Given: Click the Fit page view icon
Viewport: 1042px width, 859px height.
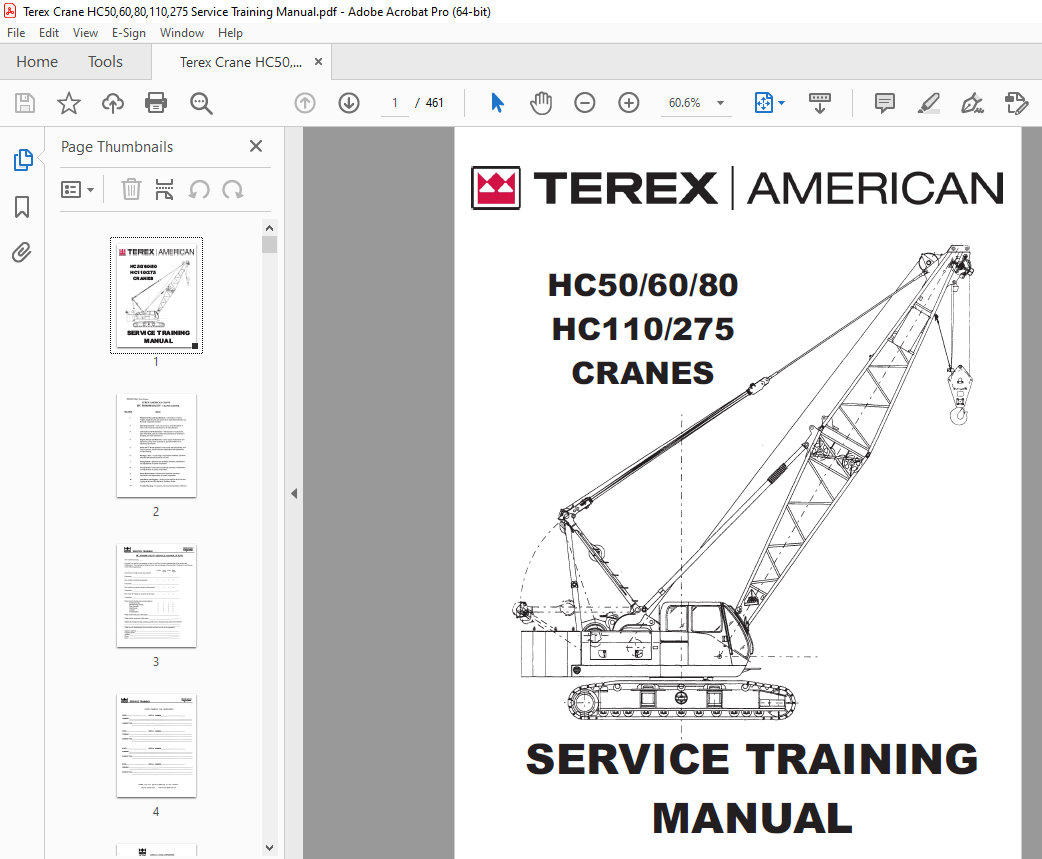Looking at the screenshot, I should click(x=764, y=103).
